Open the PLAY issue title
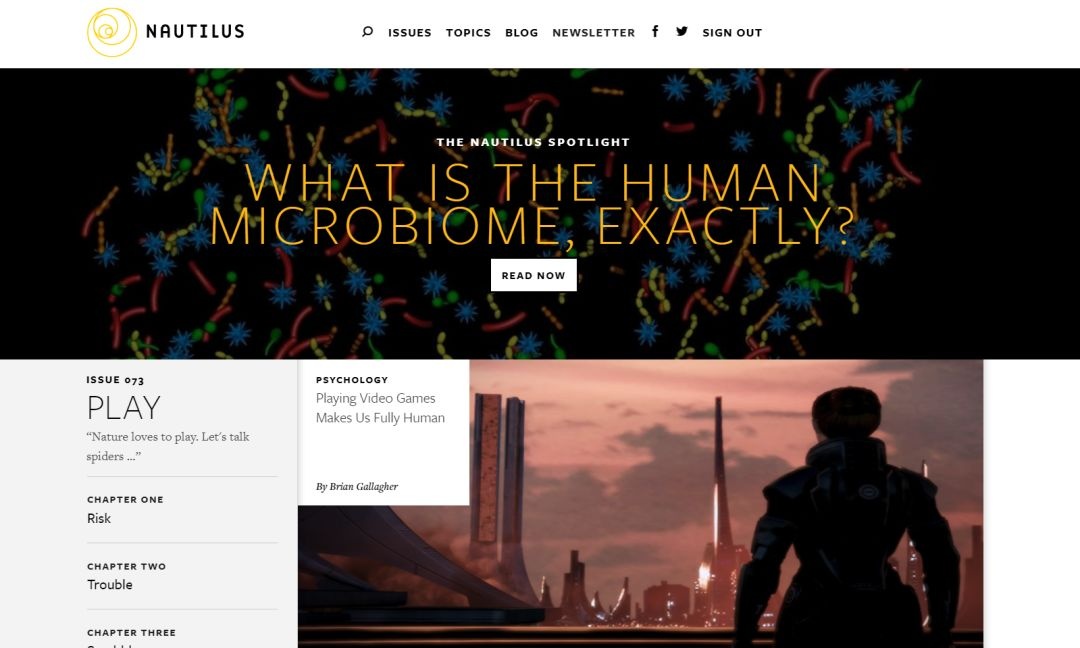Screen dimensions: 1080x648 (123, 407)
